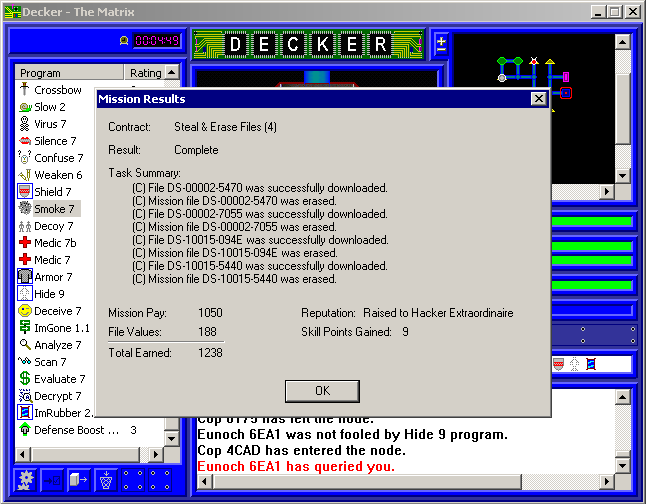Screen dimensions: 646x504
Task: Click the Program column header
Action: click(69, 73)
